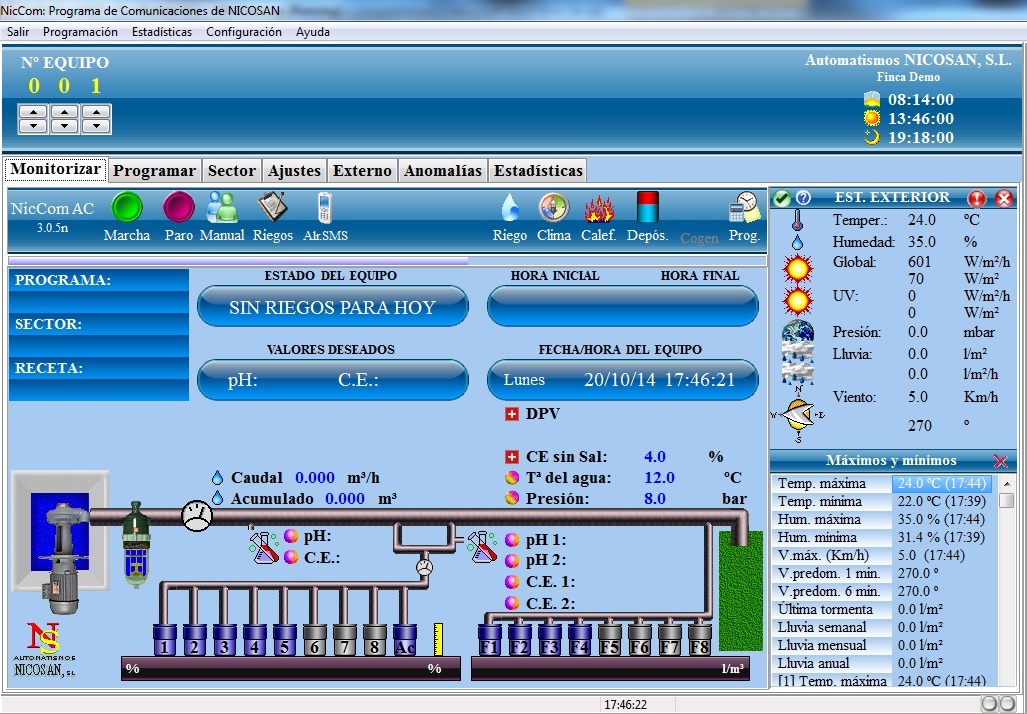Viewport: 1027px width, 714px height.
Task: Open the Riegos clipboard icon
Action: point(272,208)
